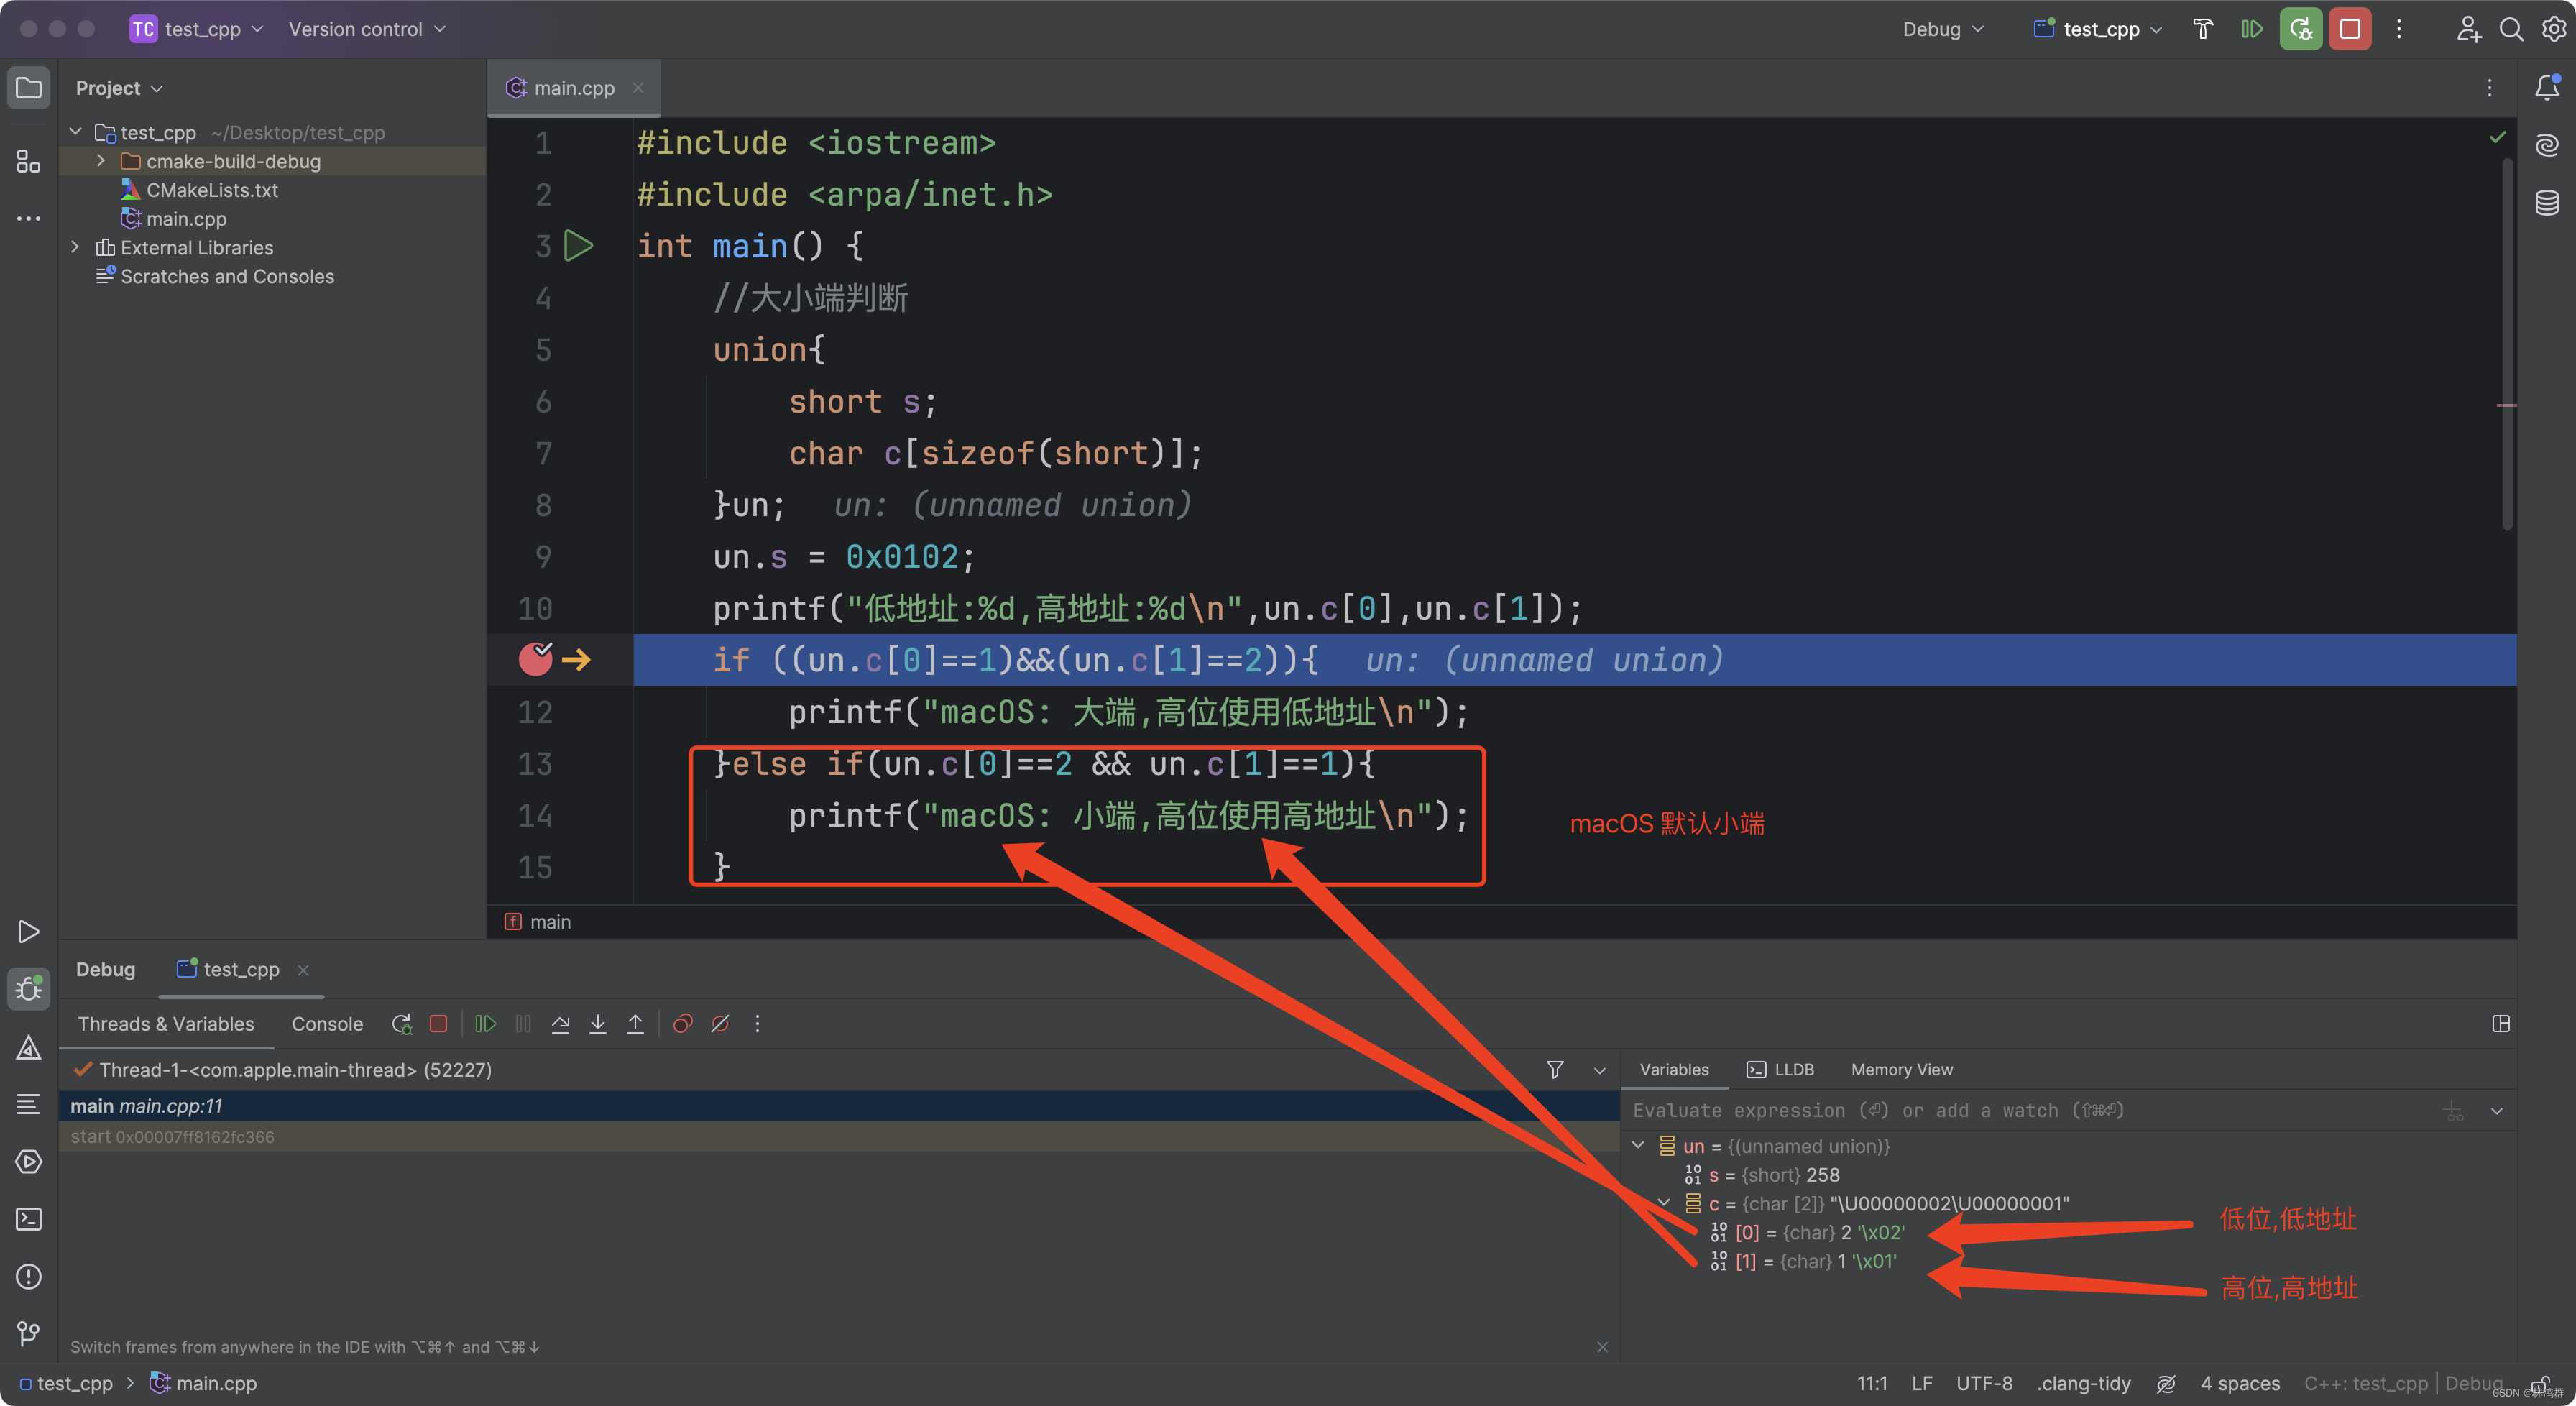Collapse the c char array variable

pyautogui.click(x=1664, y=1203)
